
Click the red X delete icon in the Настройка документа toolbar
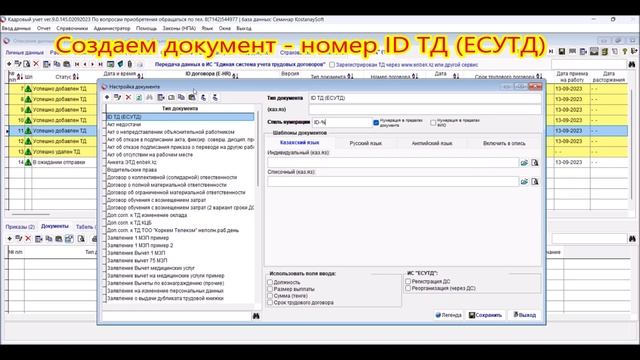click(128, 97)
